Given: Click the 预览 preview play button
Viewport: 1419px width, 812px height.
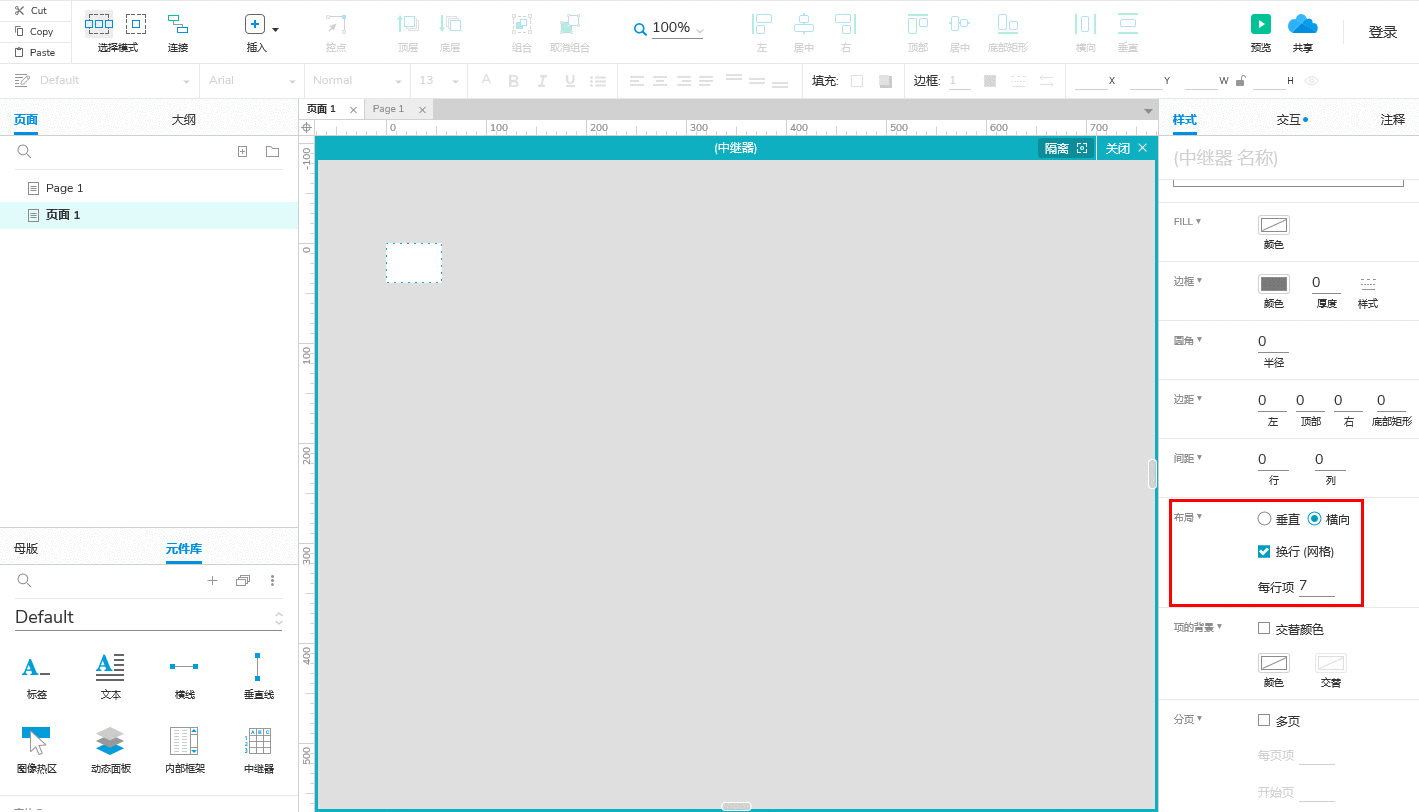Looking at the screenshot, I should (1261, 24).
